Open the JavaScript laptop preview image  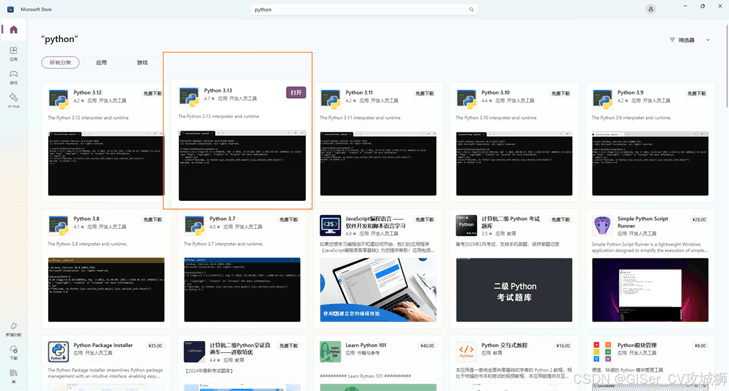(378, 290)
